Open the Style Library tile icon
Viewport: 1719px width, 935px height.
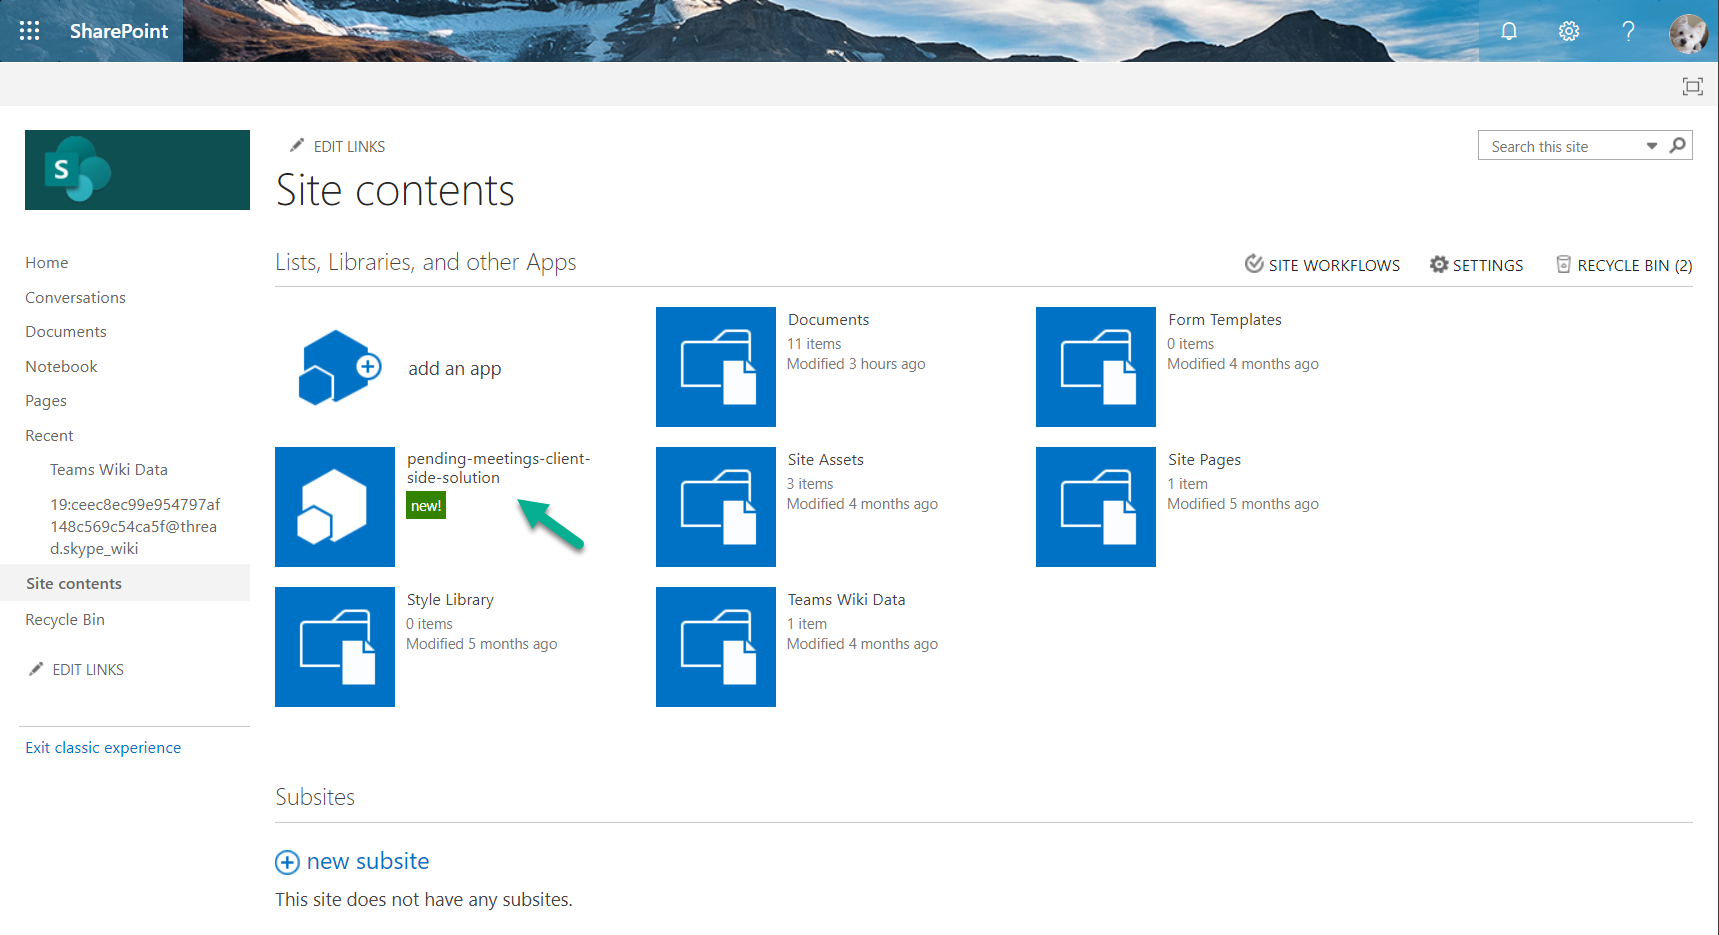click(335, 647)
